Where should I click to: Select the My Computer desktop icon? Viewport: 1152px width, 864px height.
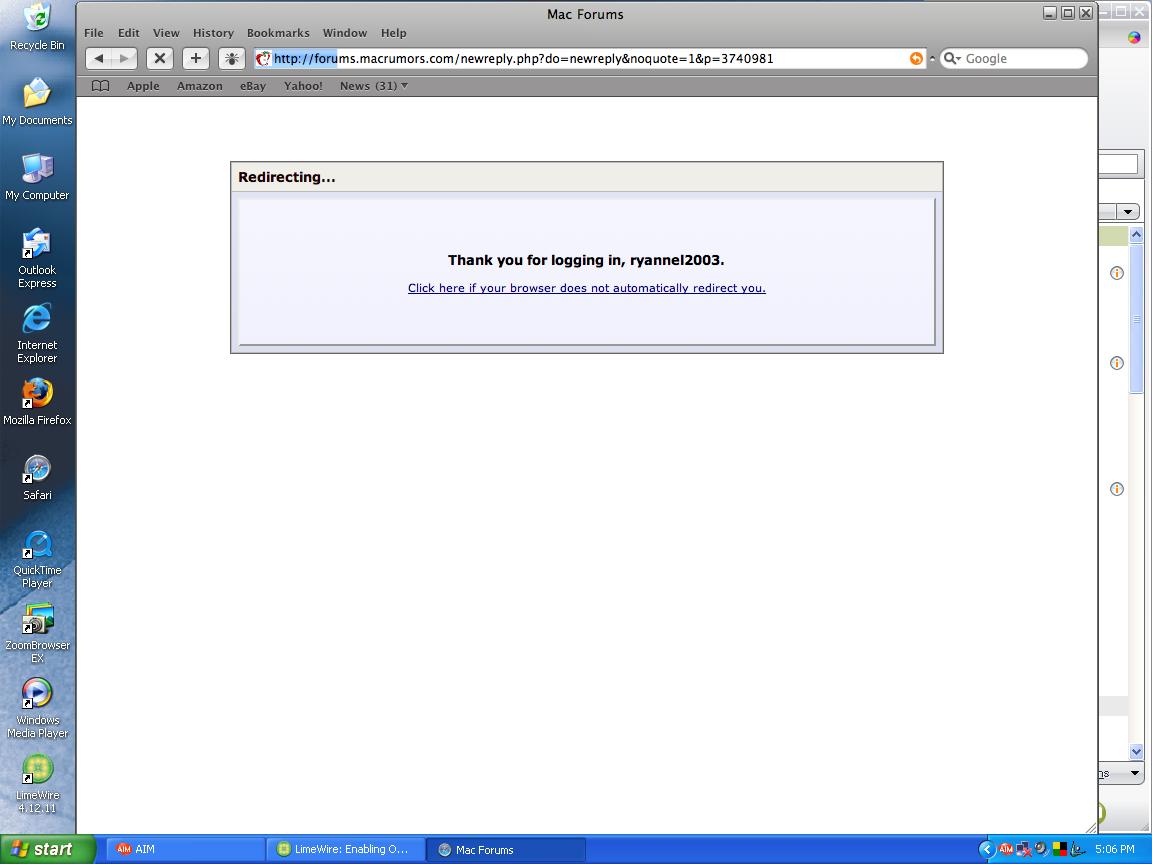[x=37, y=176]
